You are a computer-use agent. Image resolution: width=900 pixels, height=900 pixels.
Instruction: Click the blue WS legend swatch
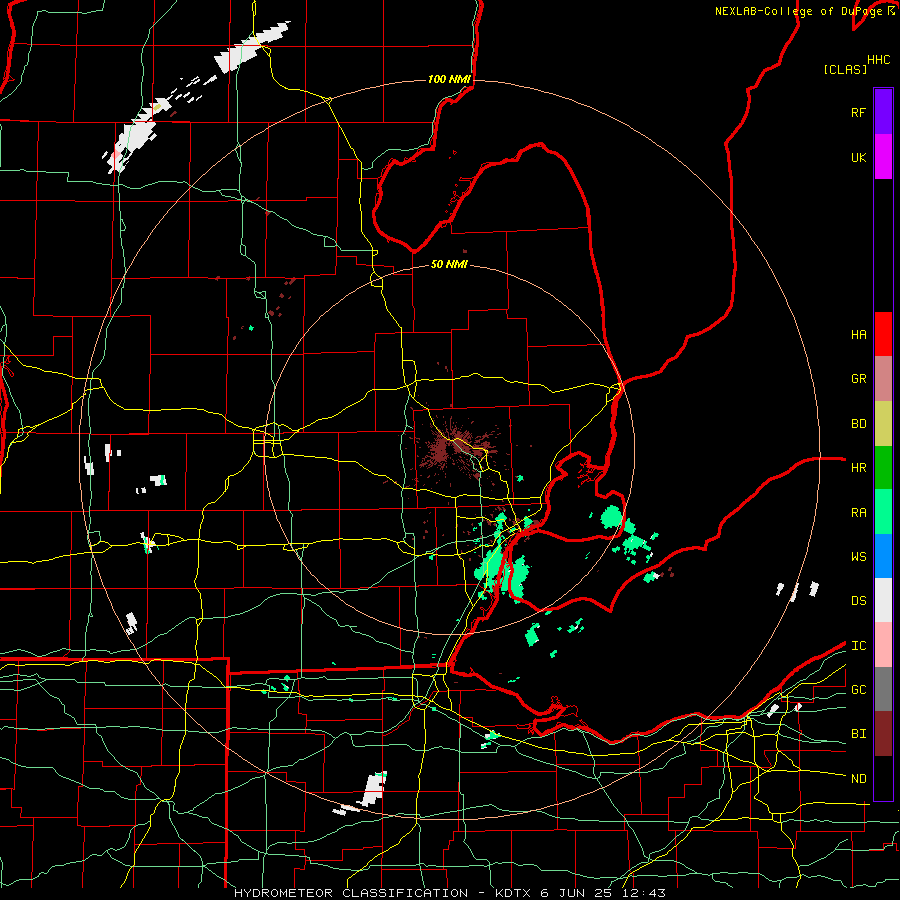(883, 556)
